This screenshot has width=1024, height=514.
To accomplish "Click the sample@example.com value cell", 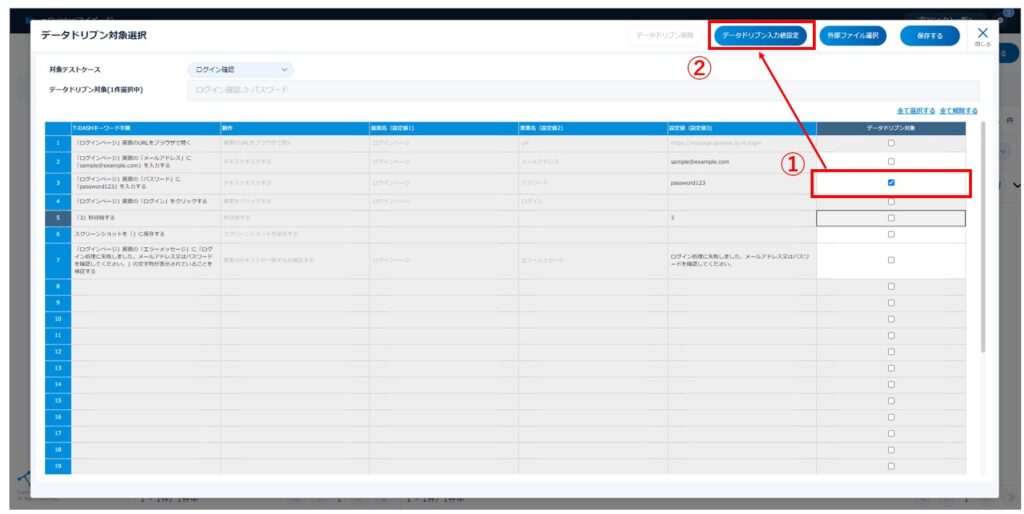I will click(x=741, y=160).
